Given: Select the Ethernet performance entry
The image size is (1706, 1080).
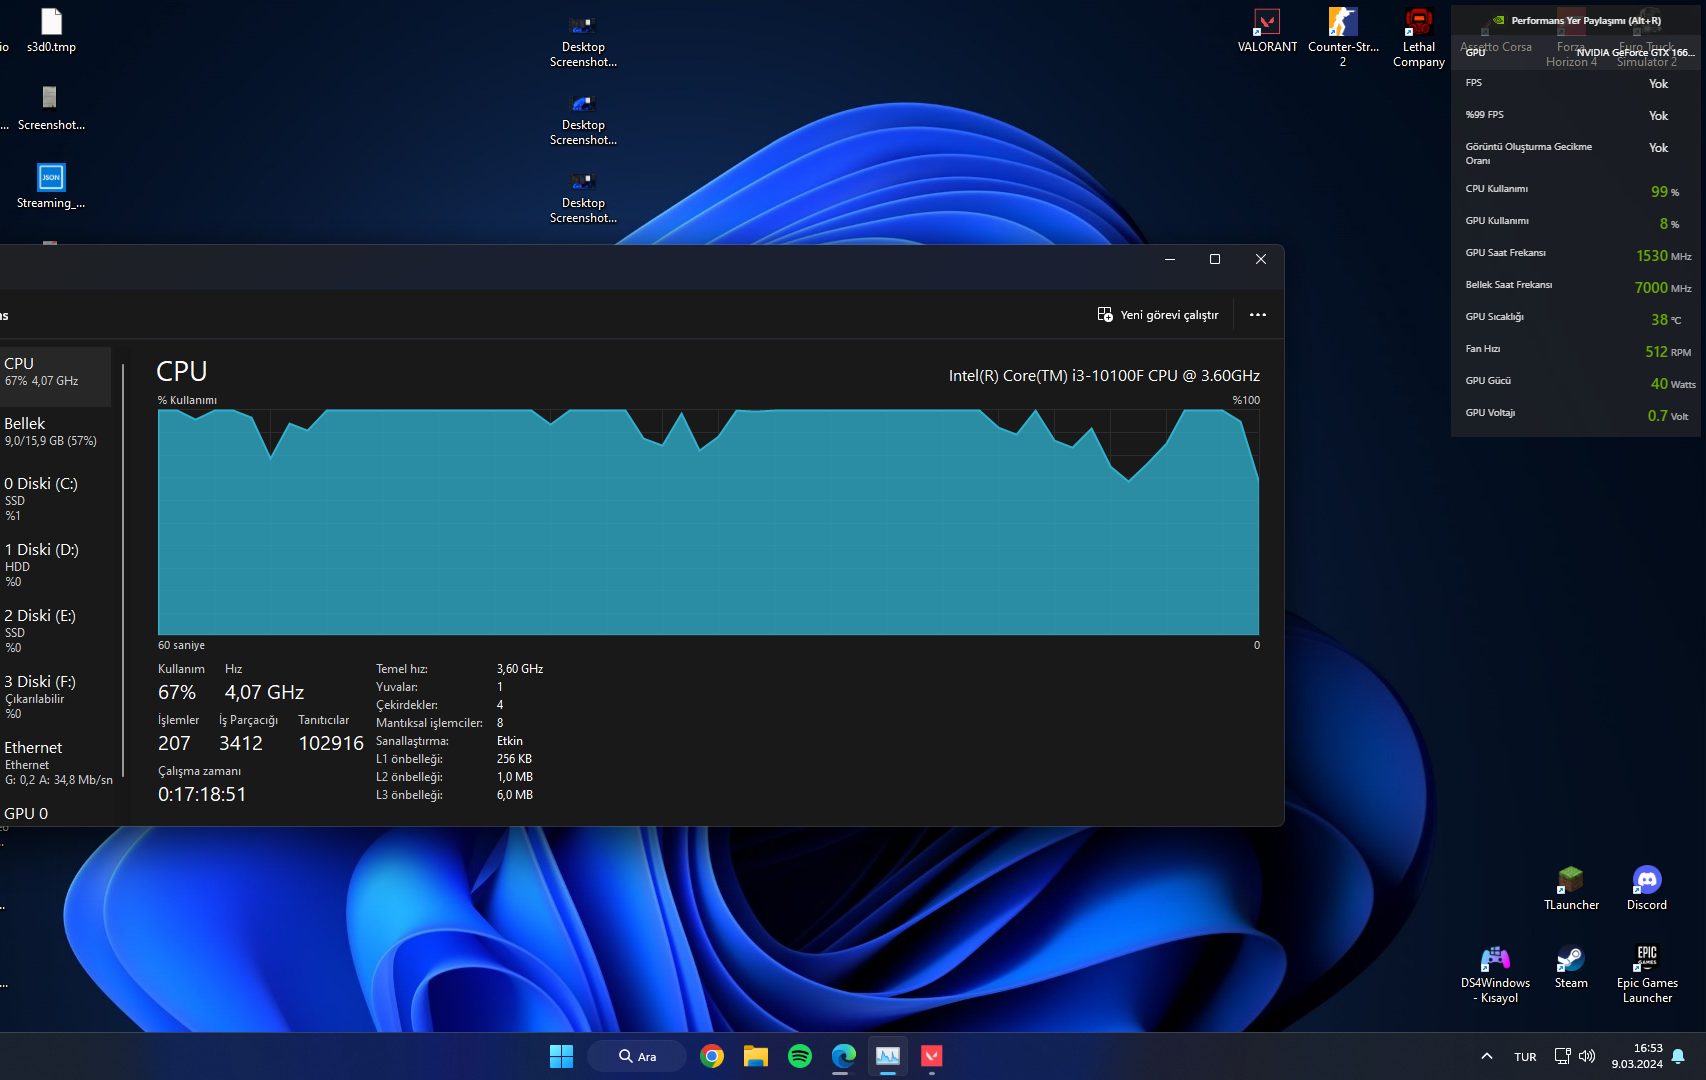Looking at the screenshot, I should coord(55,762).
